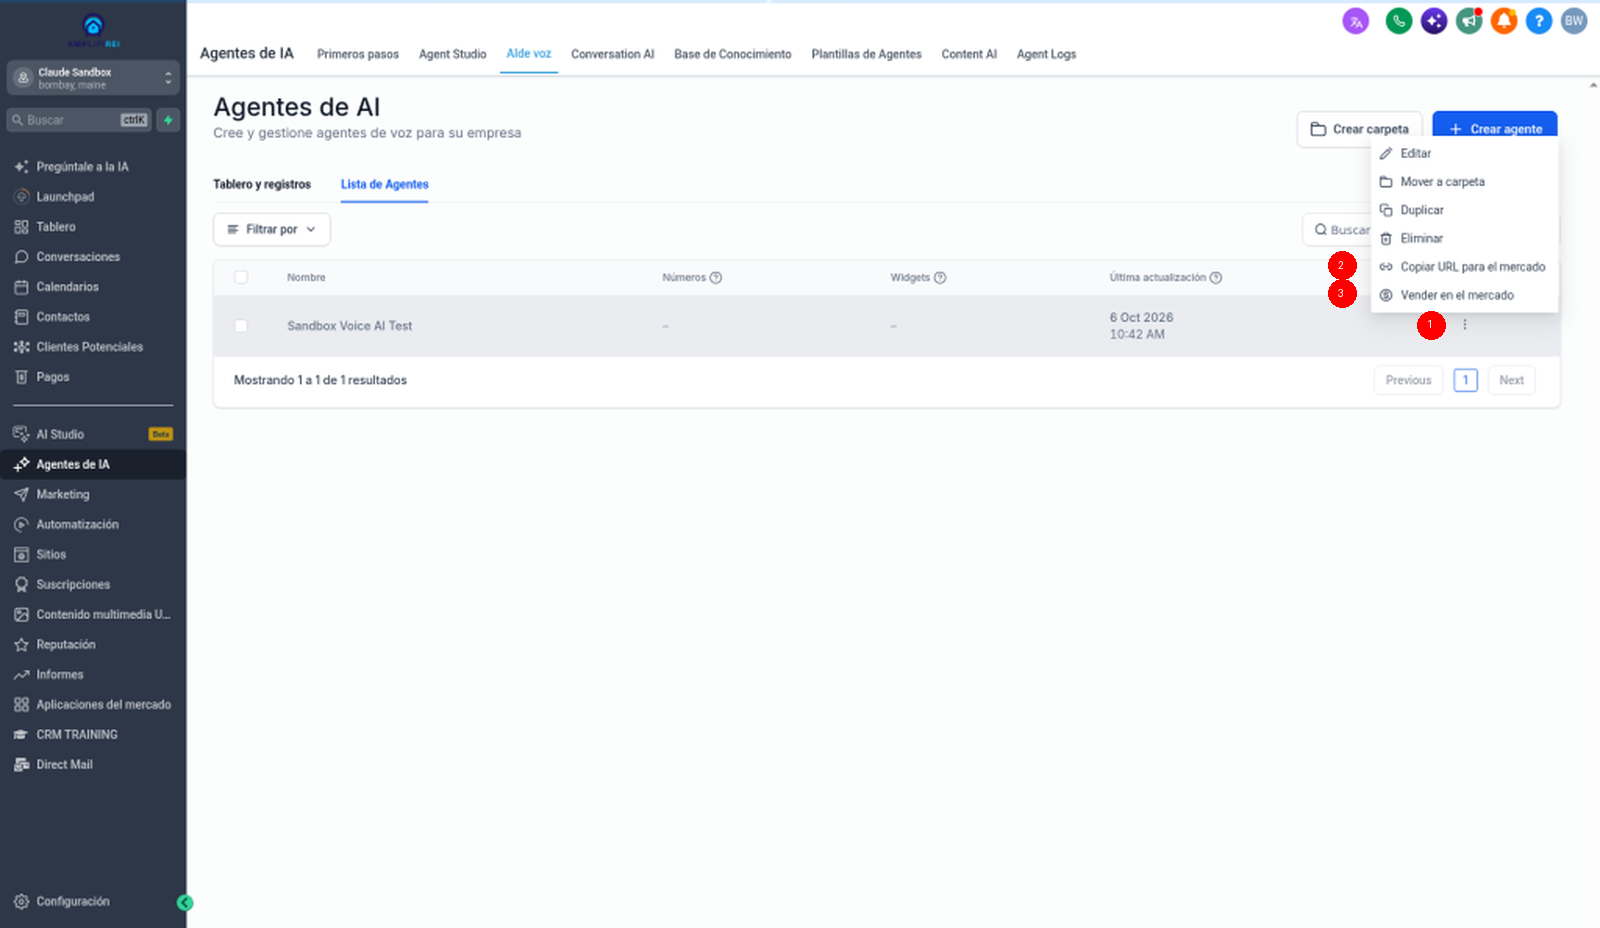Screen dimensions: 1600x928
Task: Open the Conversation AI tab
Action: point(612,54)
